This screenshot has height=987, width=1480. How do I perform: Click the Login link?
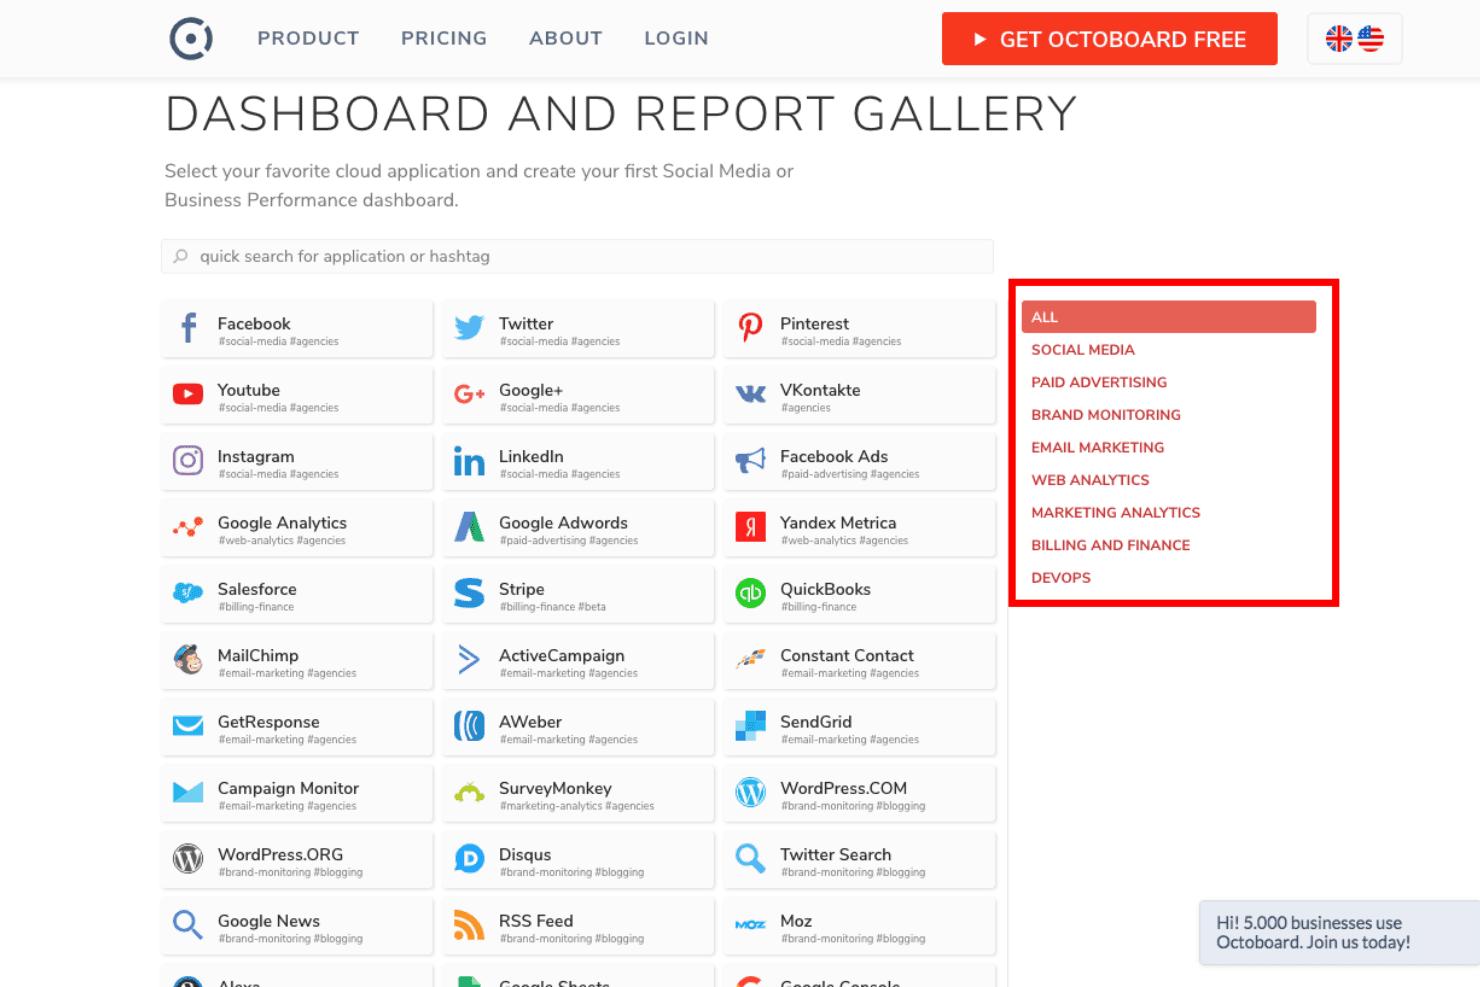coord(676,38)
